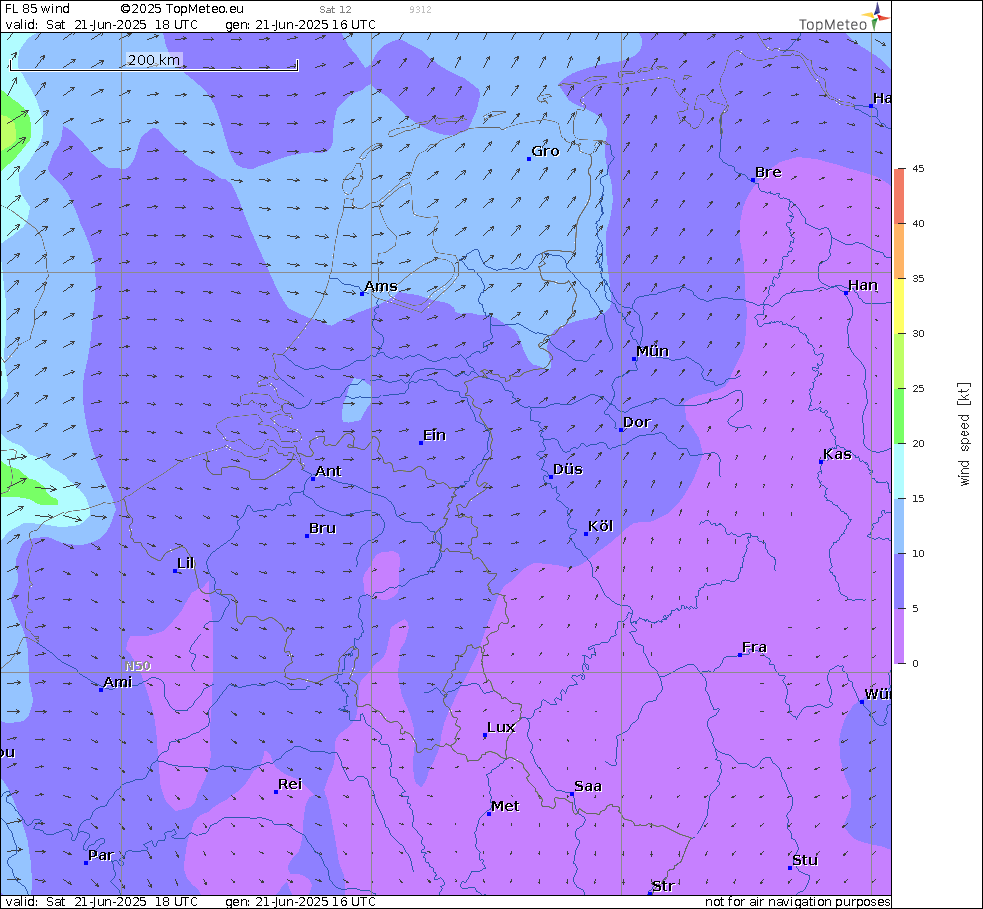This screenshot has width=983, height=909.
Task: Click the "Mün" city label
Action: point(653,351)
